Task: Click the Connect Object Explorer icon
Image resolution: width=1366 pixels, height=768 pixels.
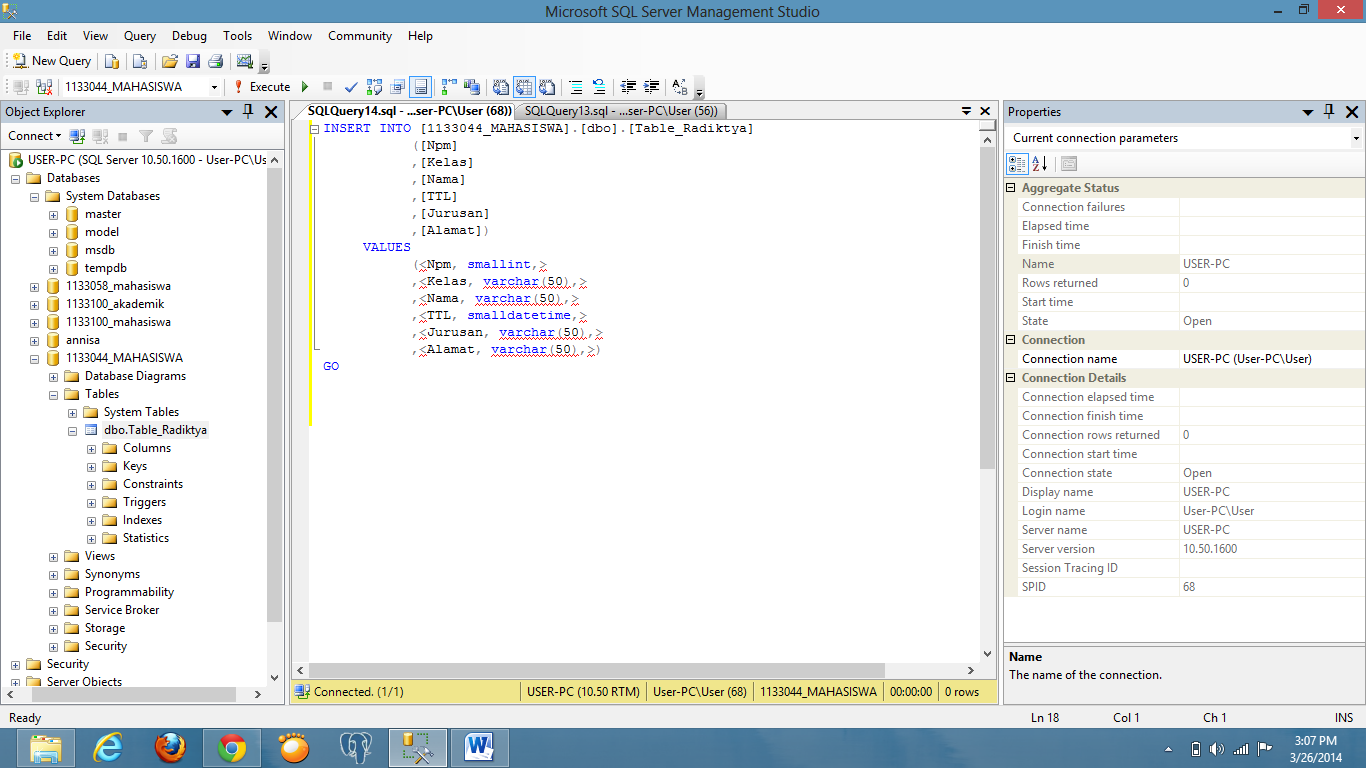Action: pyautogui.click(x=79, y=136)
